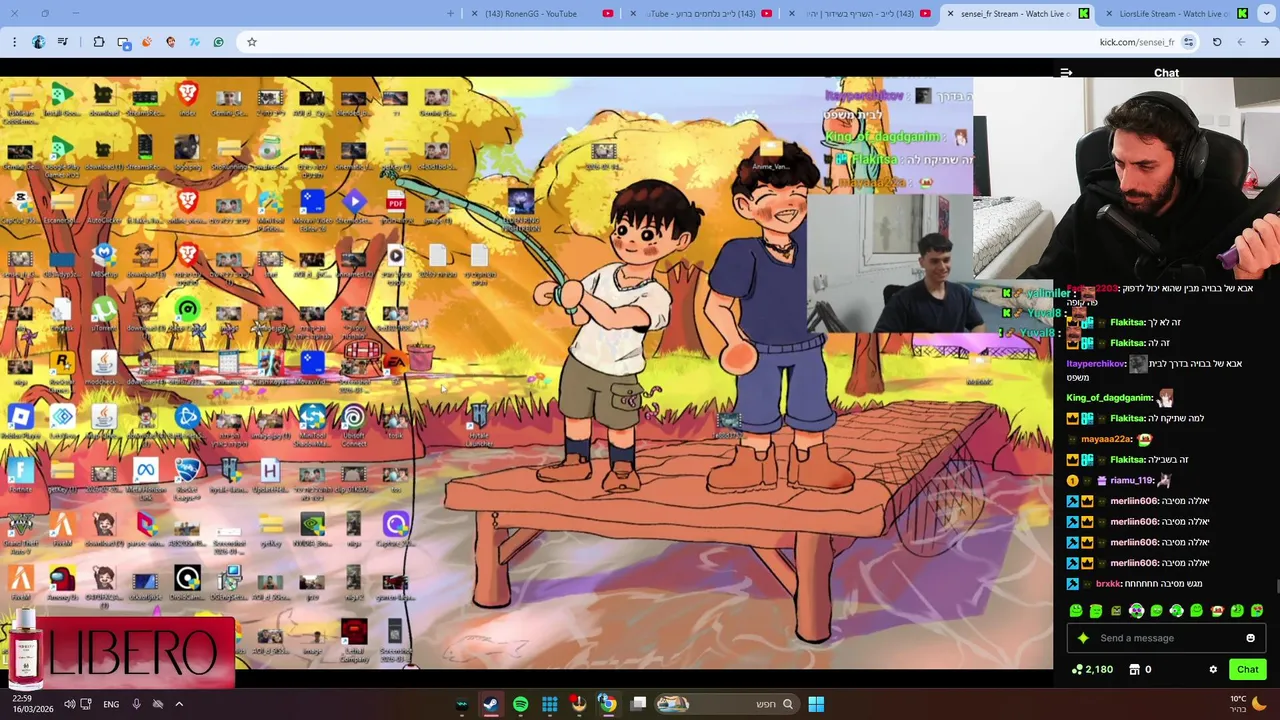Open the blue grid app on taskbar
The width and height of the screenshot is (1280, 720).
(549, 704)
